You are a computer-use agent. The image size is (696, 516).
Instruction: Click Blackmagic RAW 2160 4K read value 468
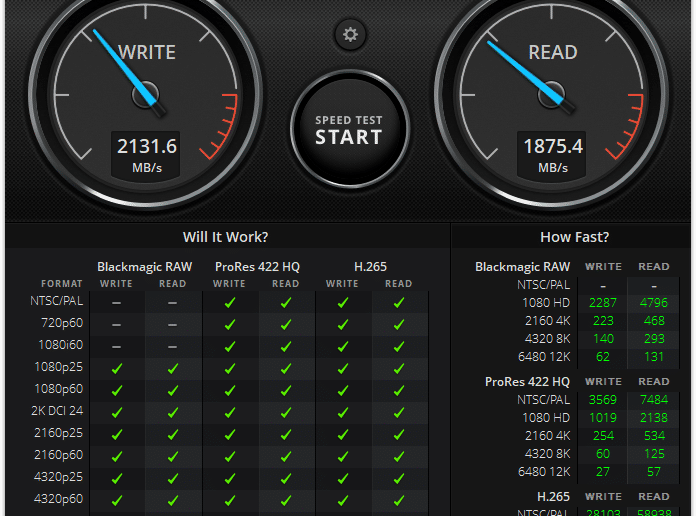654,321
